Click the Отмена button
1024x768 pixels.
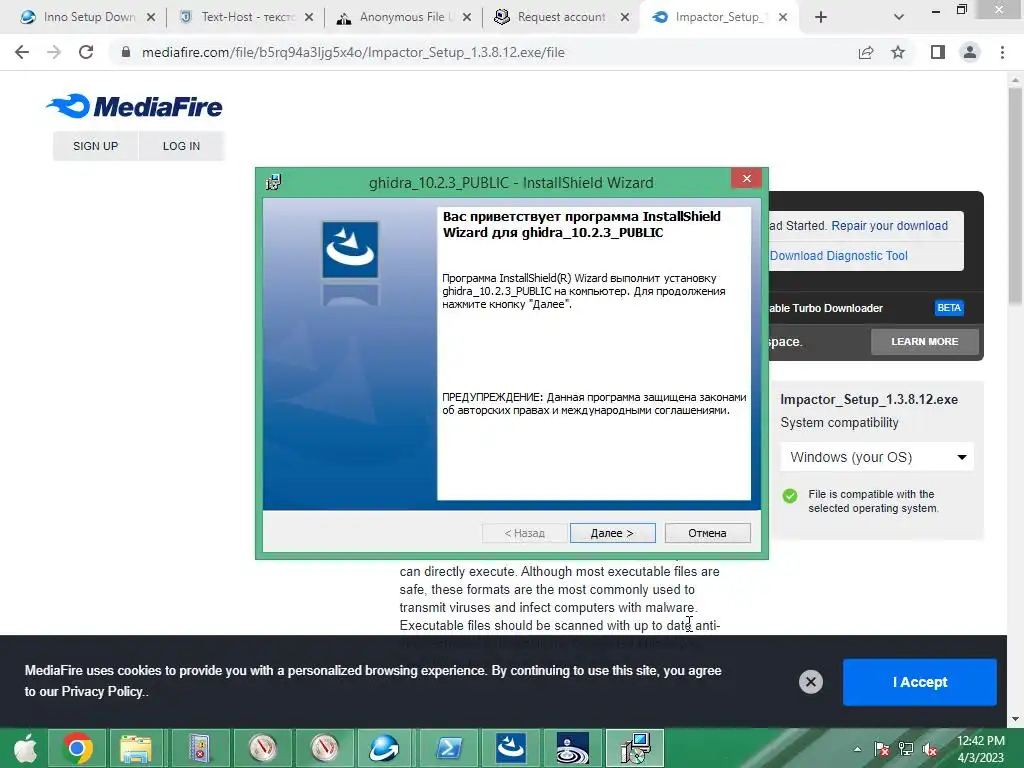(x=707, y=533)
